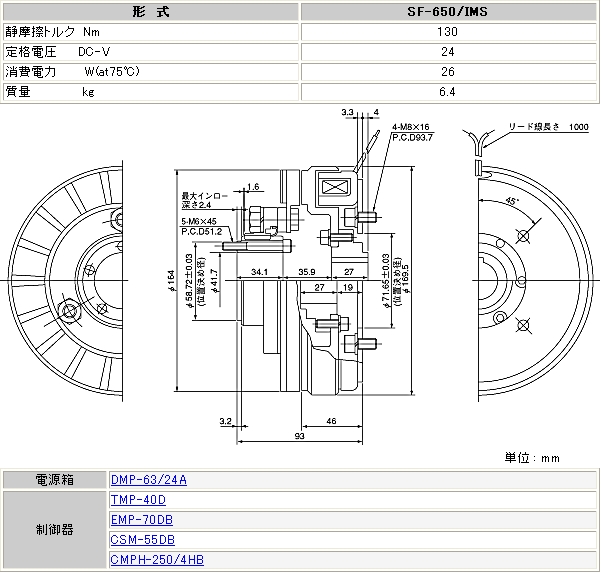
Task: Select the 形式 table header cell
Action: tap(150, 12)
